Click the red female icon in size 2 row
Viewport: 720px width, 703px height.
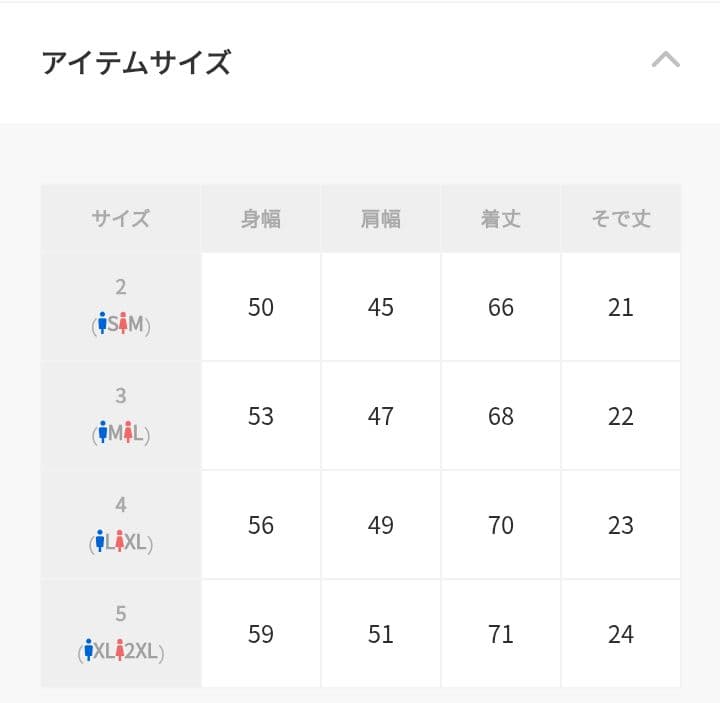point(123,323)
